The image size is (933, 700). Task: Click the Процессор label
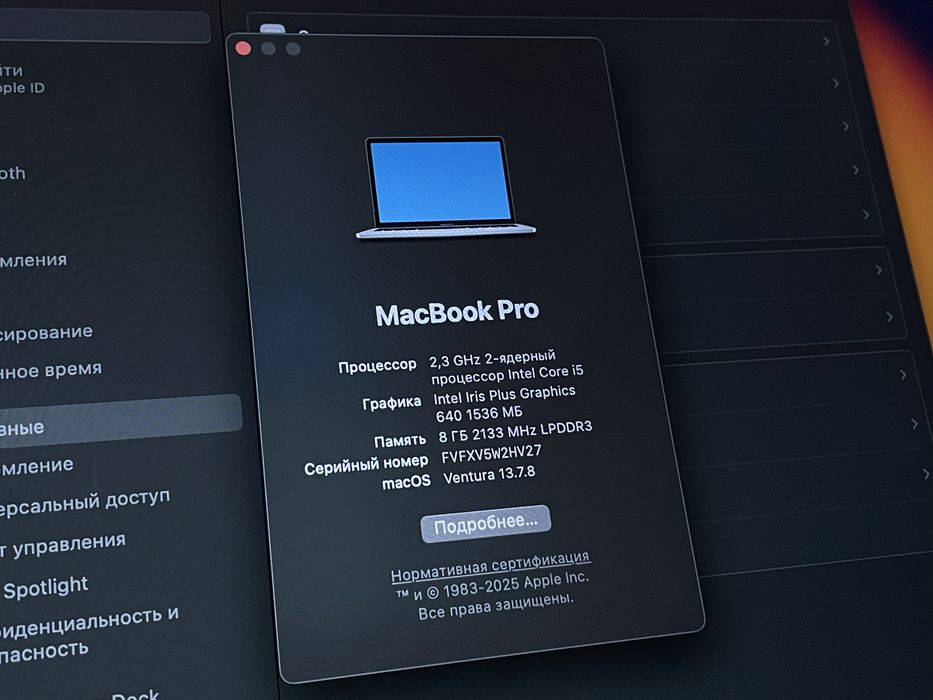click(377, 365)
